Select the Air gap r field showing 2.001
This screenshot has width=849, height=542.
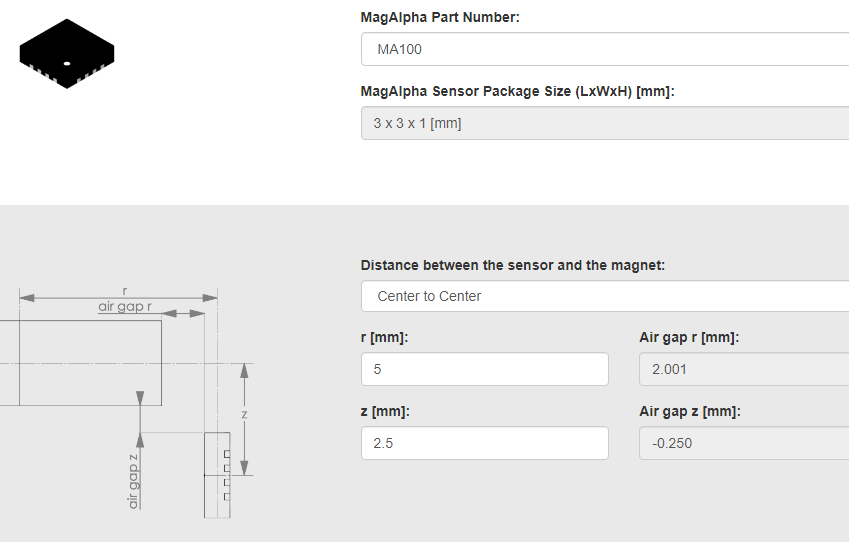point(744,369)
